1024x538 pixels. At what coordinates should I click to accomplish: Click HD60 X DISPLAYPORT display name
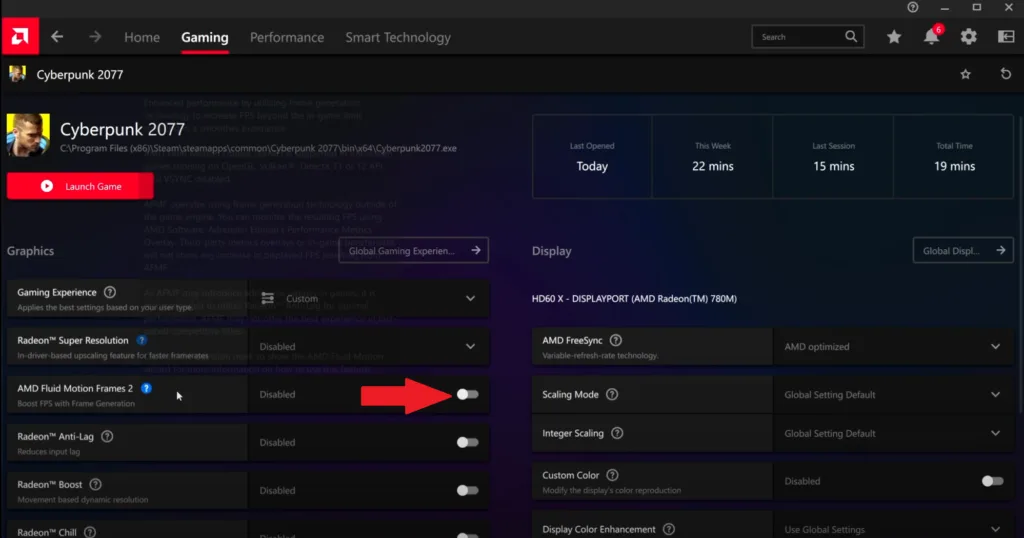click(634, 298)
